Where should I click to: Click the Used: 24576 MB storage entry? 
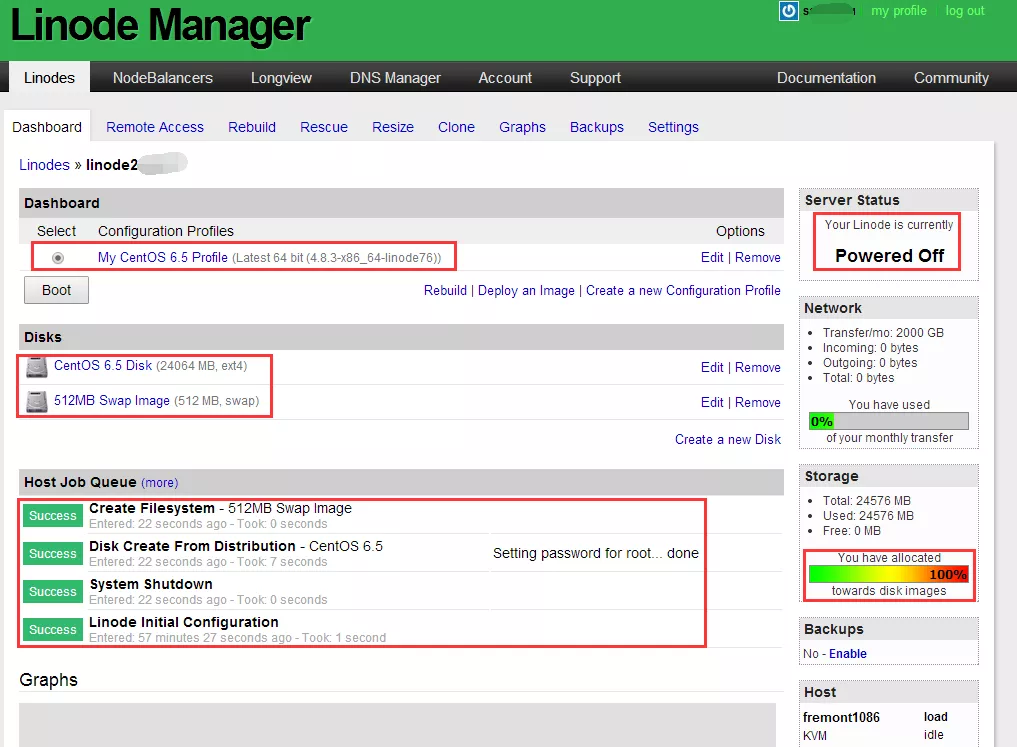(x=868, y=516)
